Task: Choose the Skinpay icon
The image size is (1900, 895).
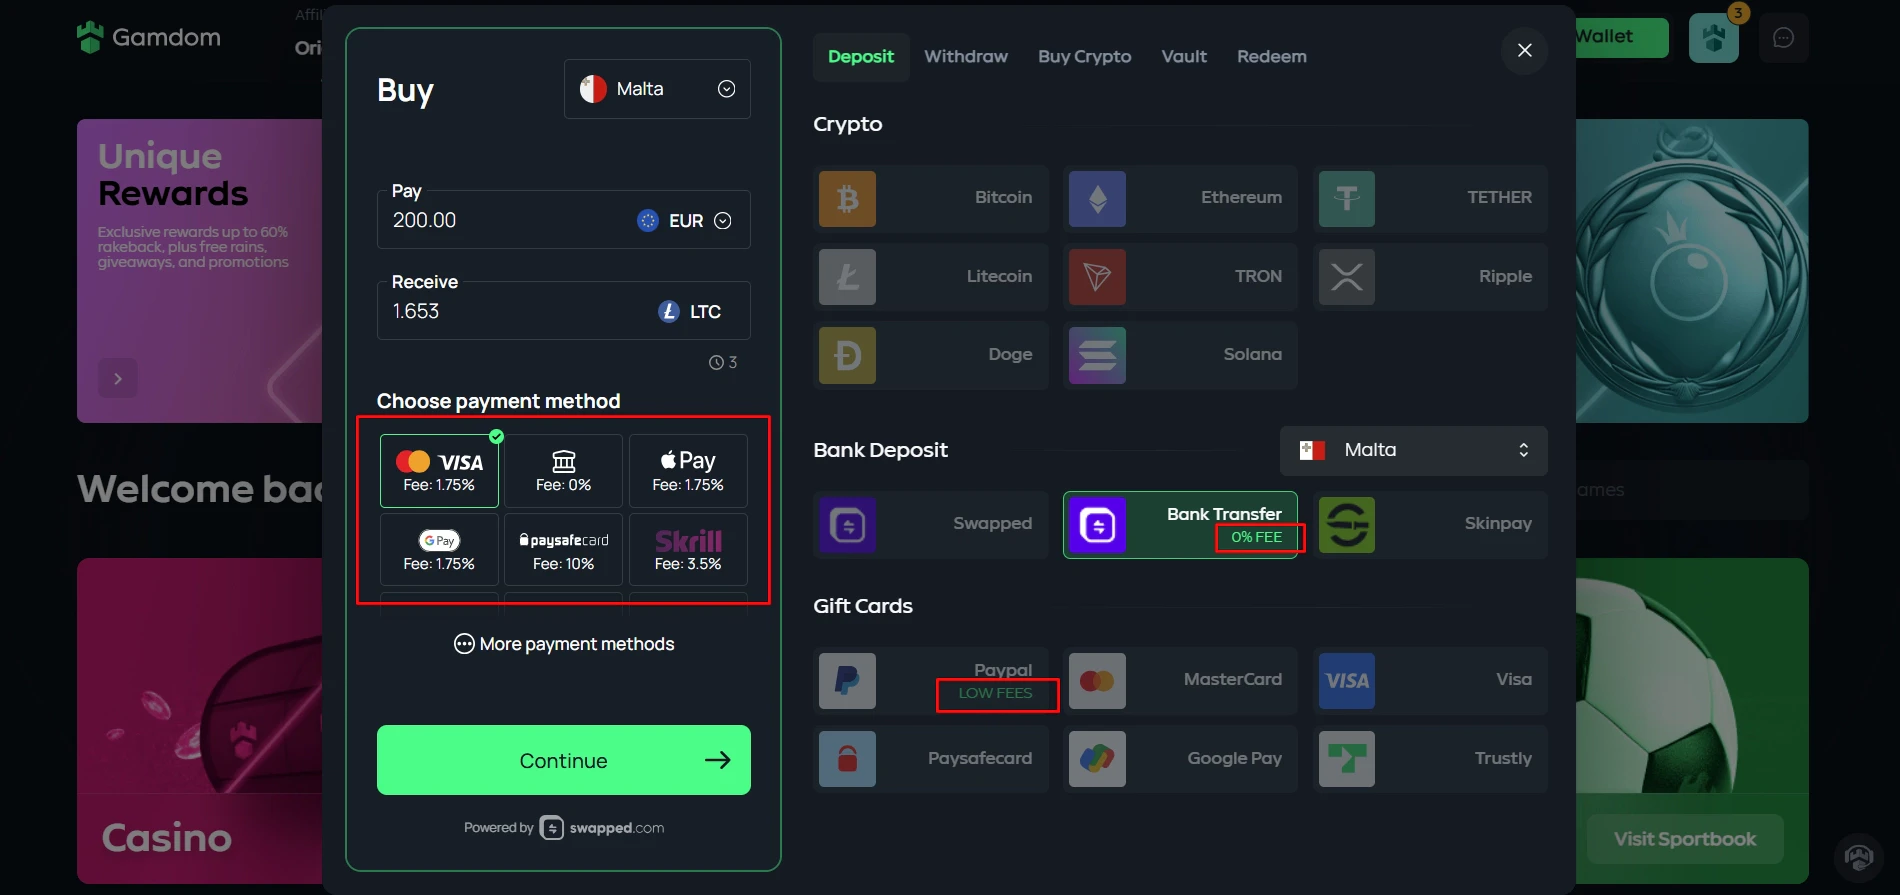Action: coord(1347,525)
